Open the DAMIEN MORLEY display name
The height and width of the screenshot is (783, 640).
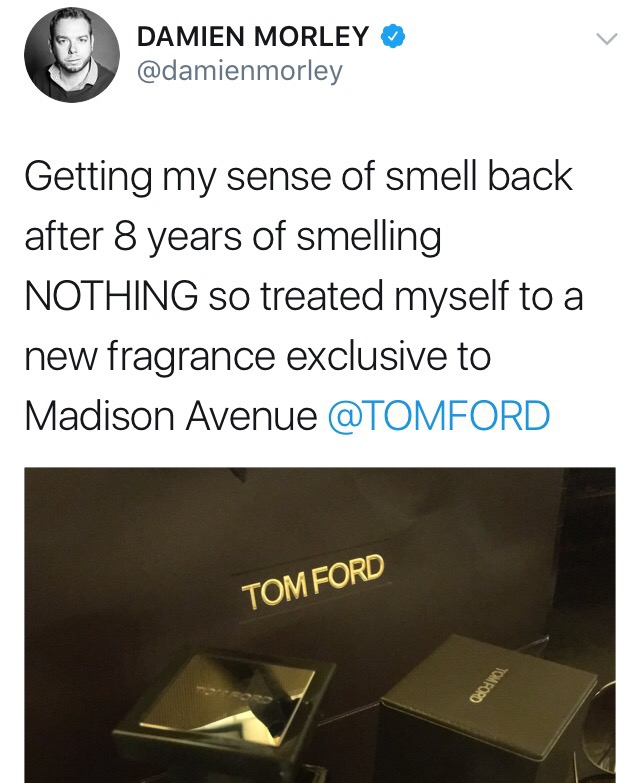pyautogui.click(x=253, y=36)
